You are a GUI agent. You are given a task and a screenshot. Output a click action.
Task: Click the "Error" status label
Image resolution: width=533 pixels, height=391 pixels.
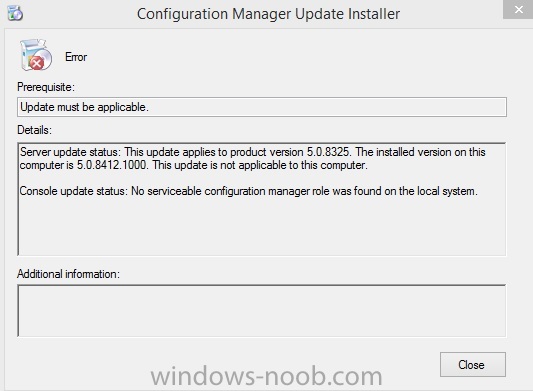[76, 57]
